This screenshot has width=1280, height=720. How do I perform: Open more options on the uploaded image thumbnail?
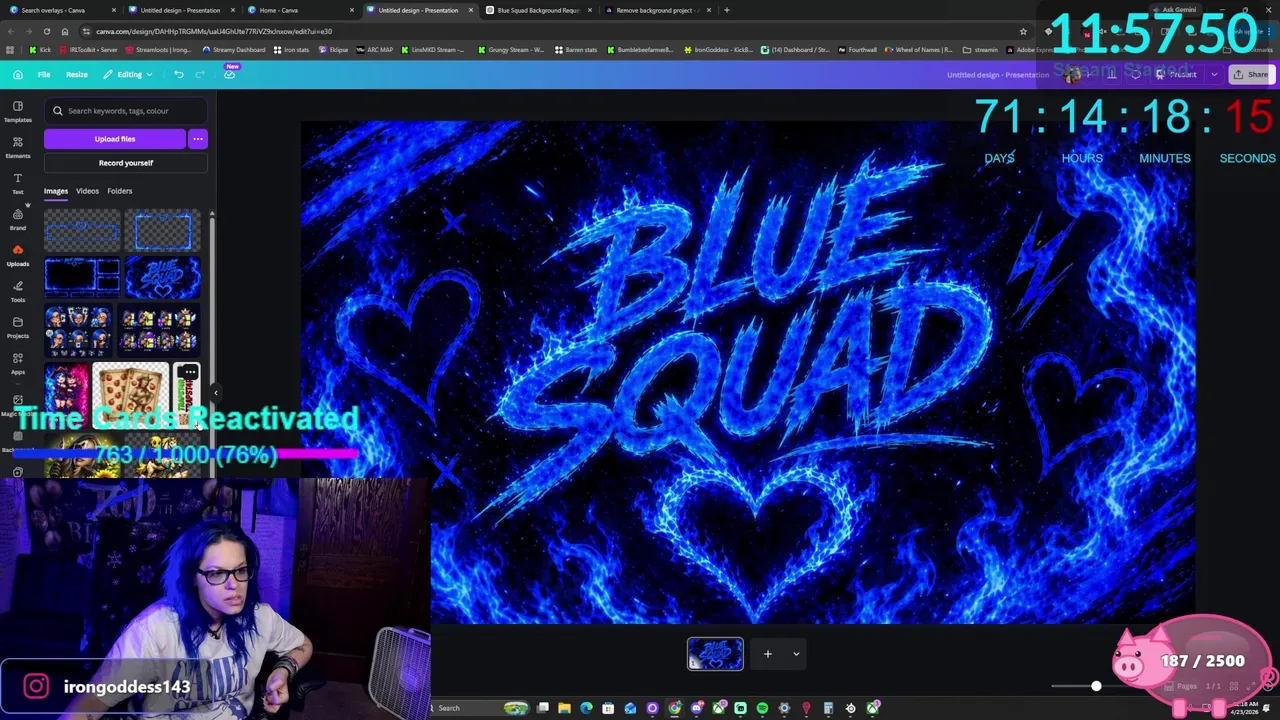pyautogui.click(x=189, y=372)
